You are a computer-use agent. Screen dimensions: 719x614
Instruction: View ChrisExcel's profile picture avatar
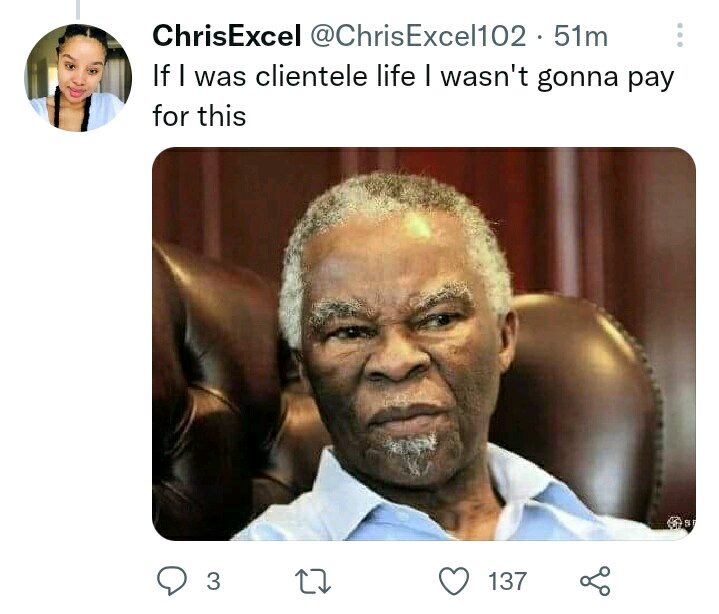point(78,78)
